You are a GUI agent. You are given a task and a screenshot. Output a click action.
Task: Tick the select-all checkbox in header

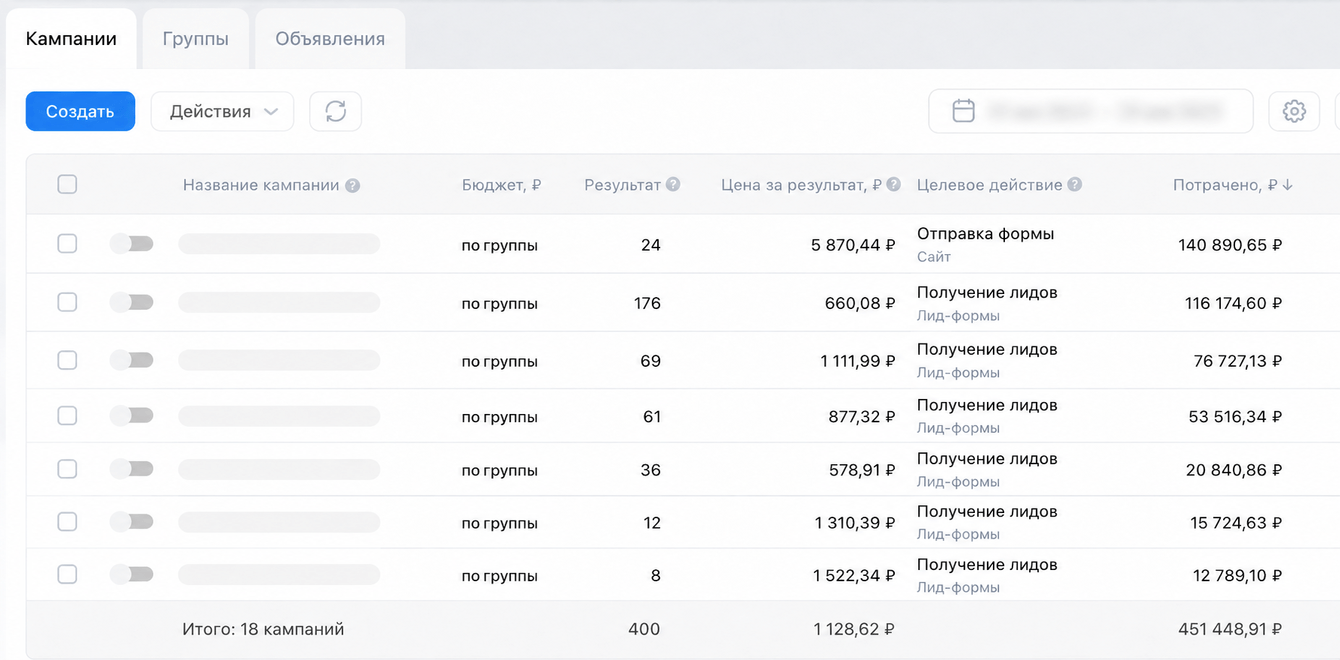[67, 184]
